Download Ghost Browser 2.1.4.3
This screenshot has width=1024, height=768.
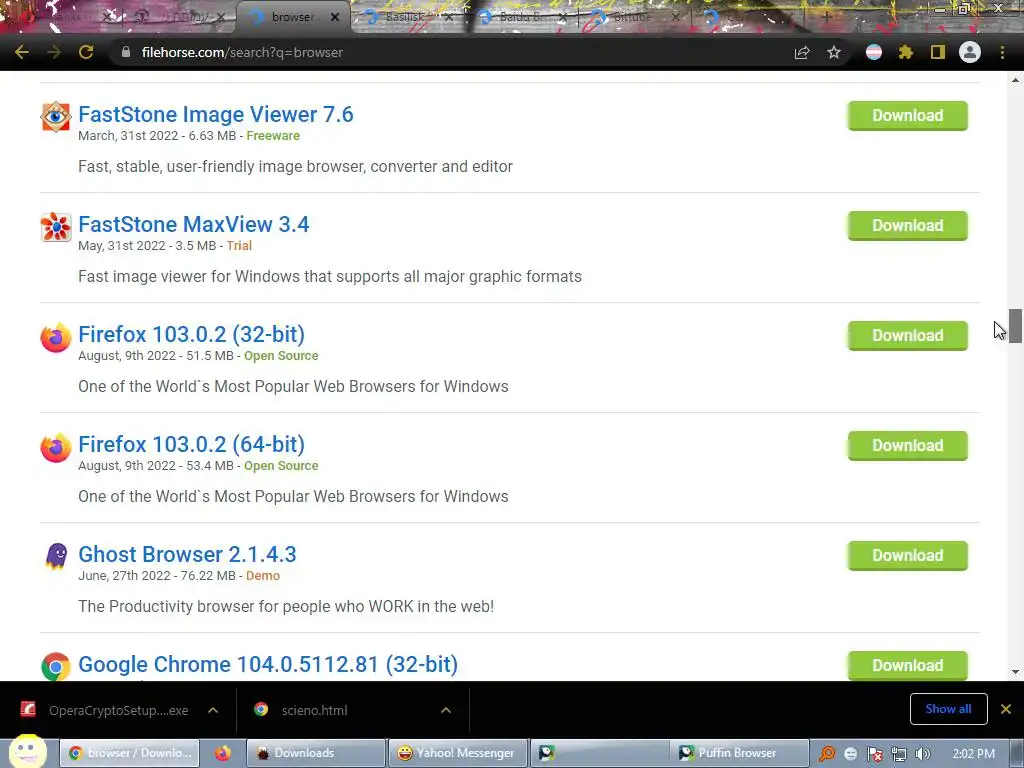tap(908, 555)
